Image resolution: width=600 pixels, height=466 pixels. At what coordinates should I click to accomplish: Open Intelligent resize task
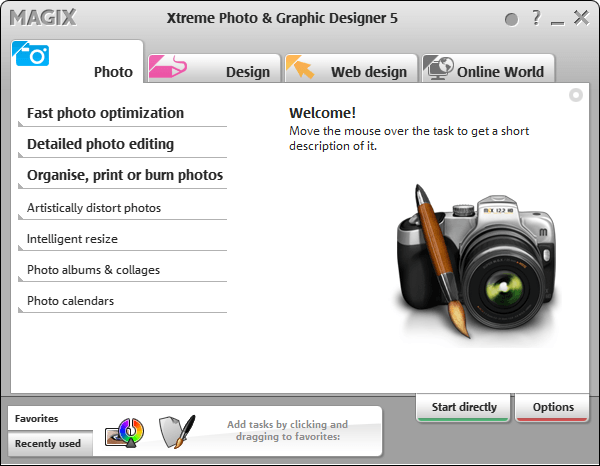coord(122,239)
